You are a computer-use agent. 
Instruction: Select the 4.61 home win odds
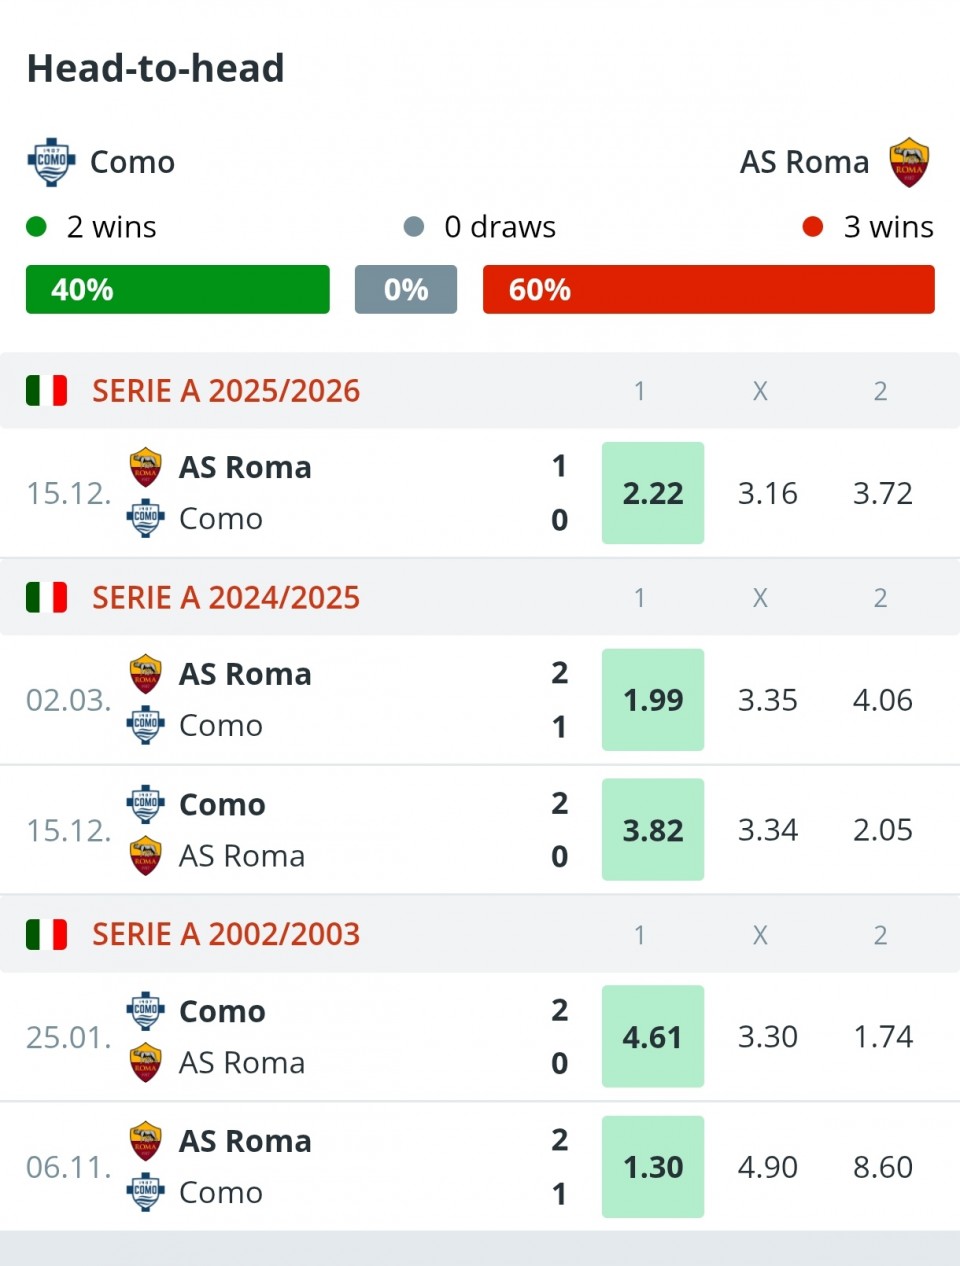point(653,1037)
